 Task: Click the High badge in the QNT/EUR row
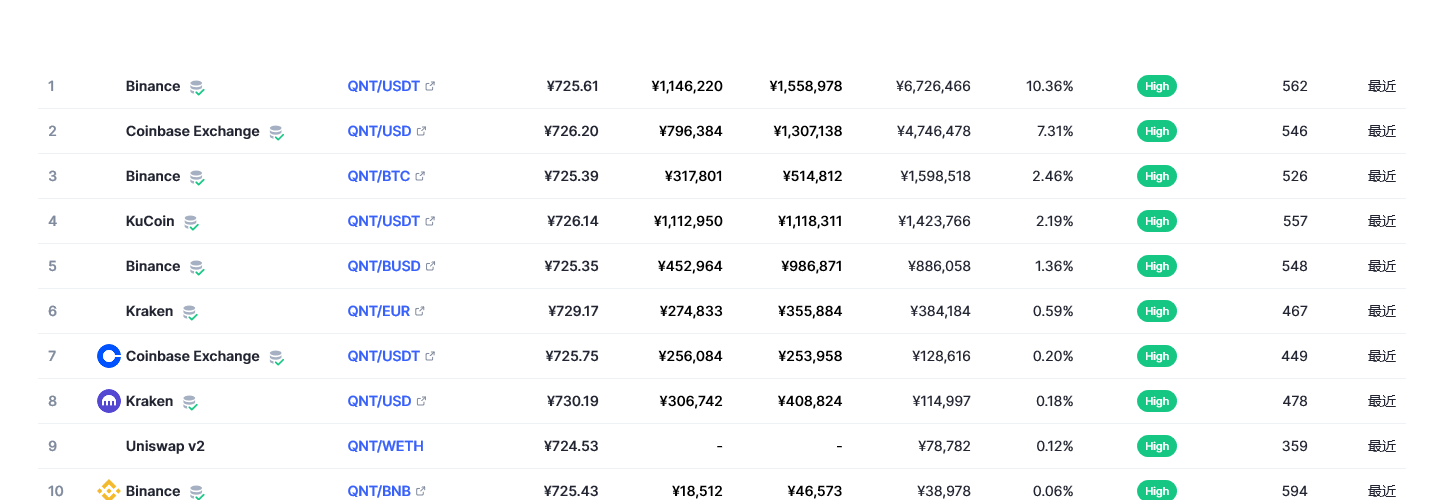[x=1157, y=311]
